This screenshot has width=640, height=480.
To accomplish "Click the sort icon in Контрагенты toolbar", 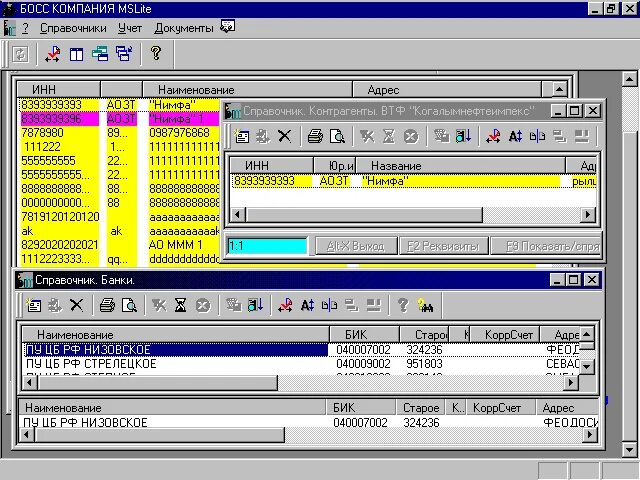I will (x=463, y=136).
